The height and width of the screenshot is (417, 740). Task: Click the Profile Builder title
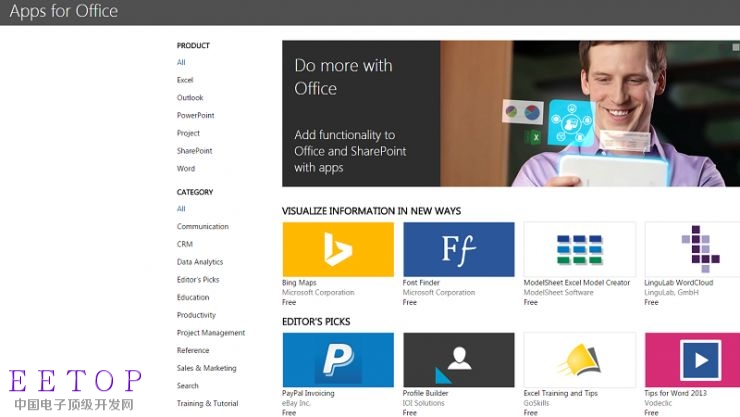425,393
